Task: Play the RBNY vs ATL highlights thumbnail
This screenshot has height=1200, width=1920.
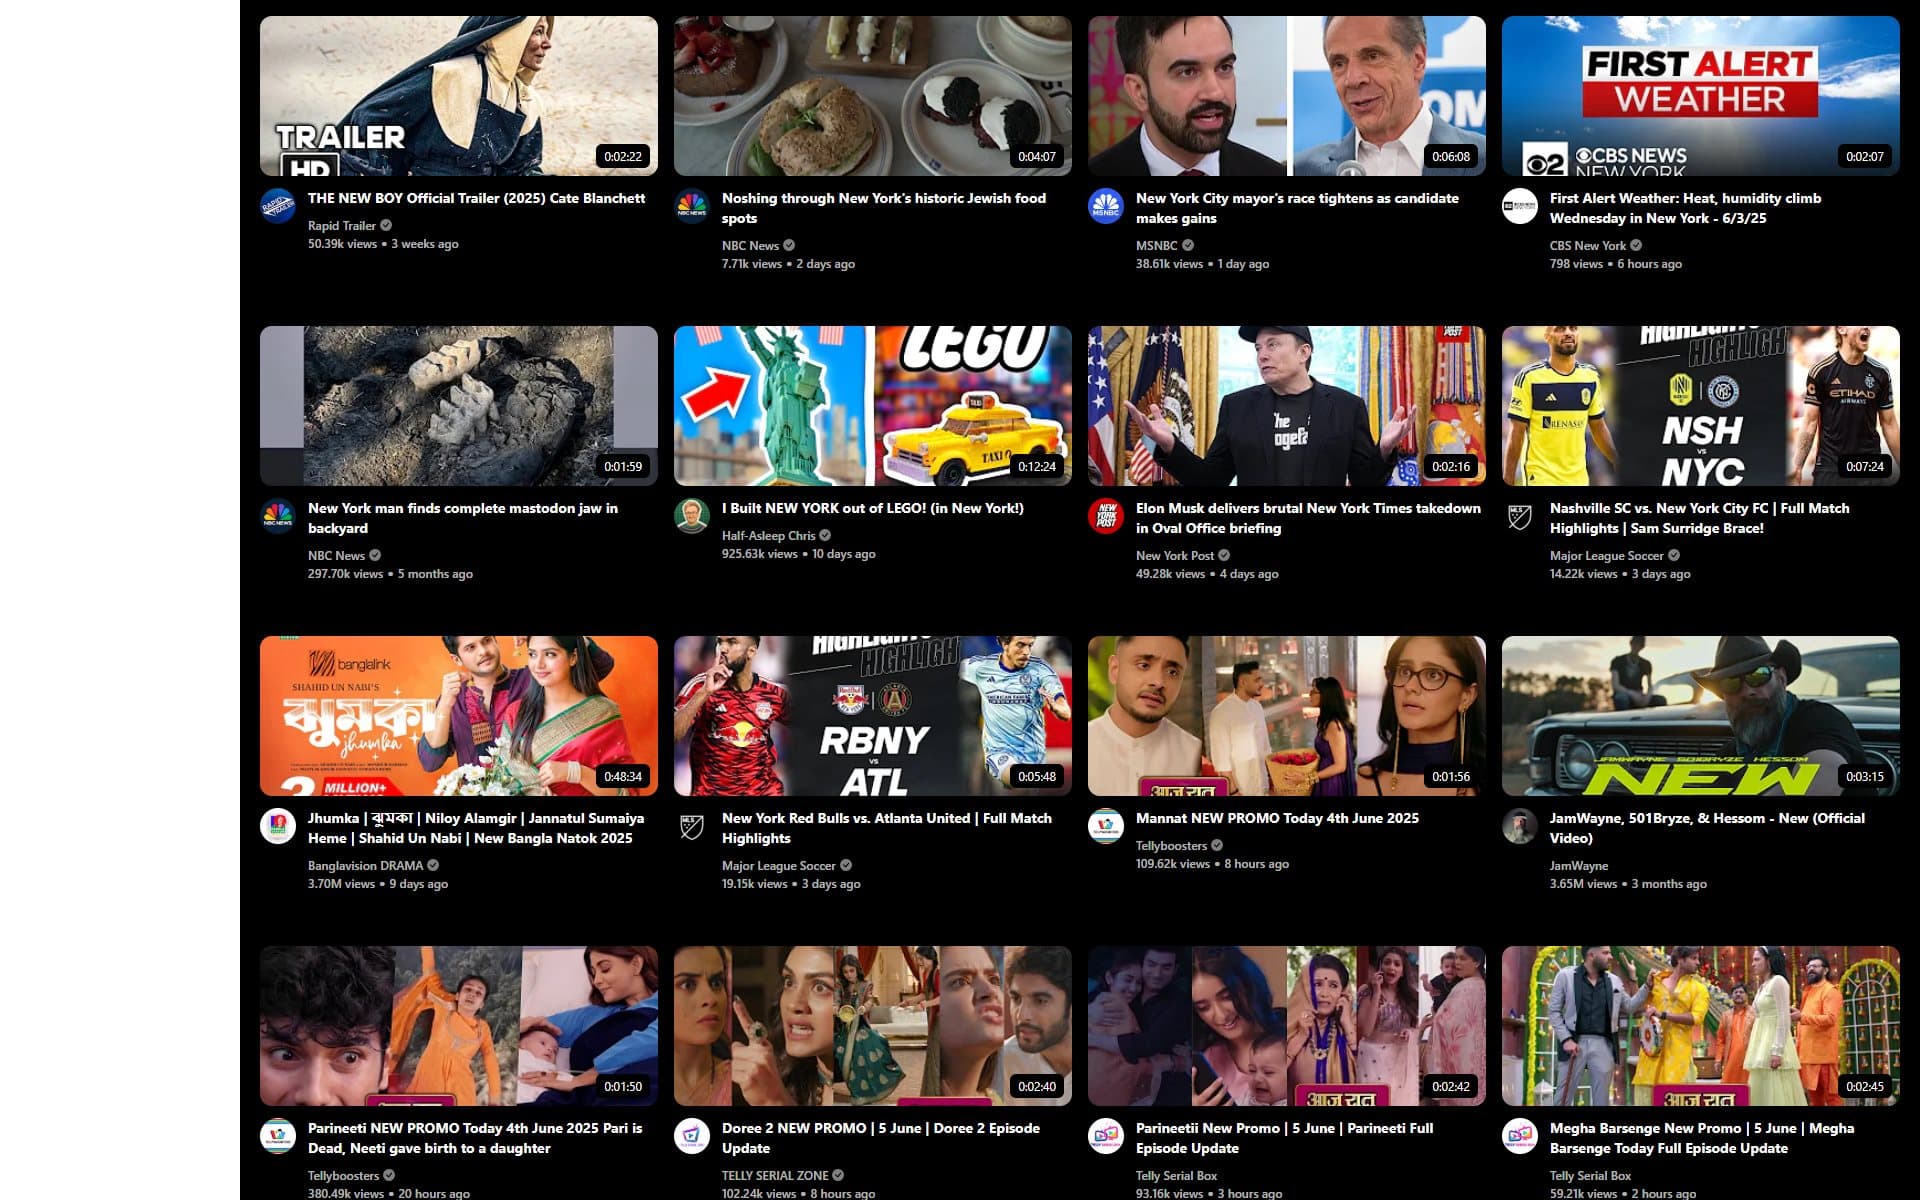Action: (873, 716)
